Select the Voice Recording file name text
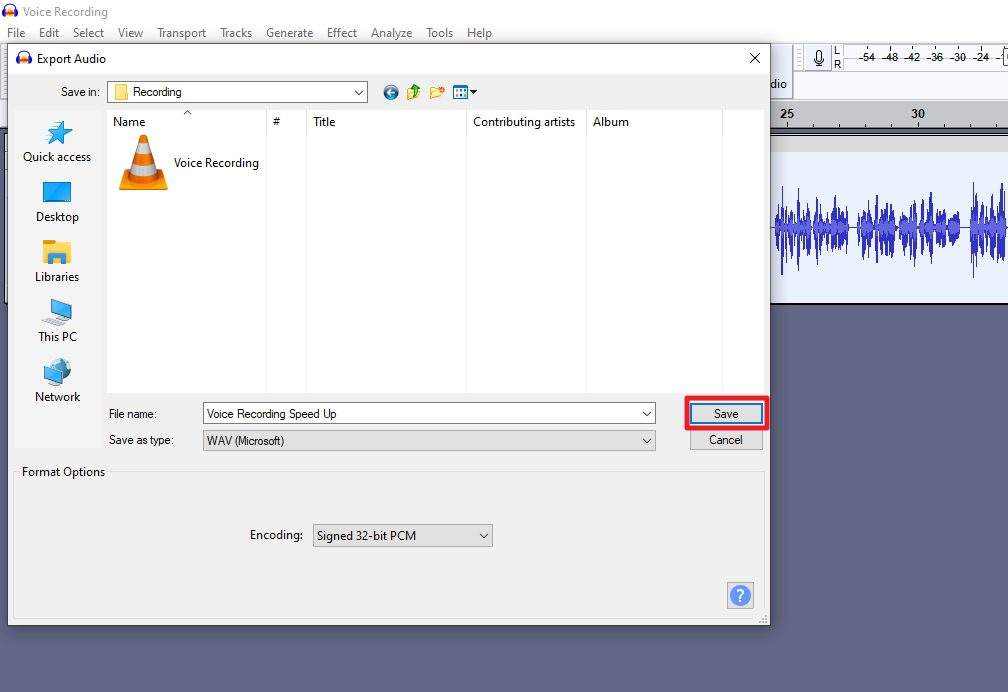The width and height of the screenshot is (1008, 692). click(216, 163)
